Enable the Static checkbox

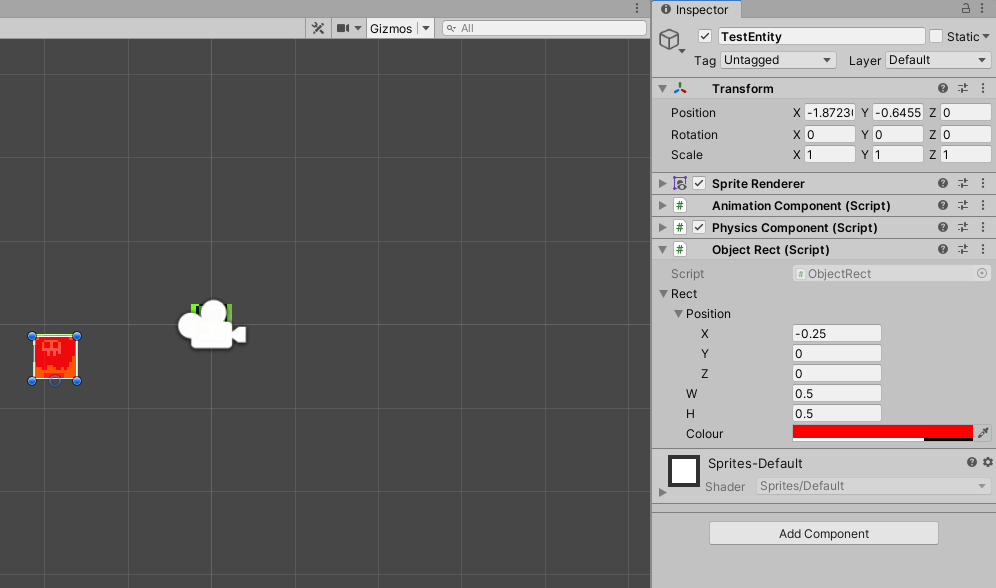(x=936, y=36)
